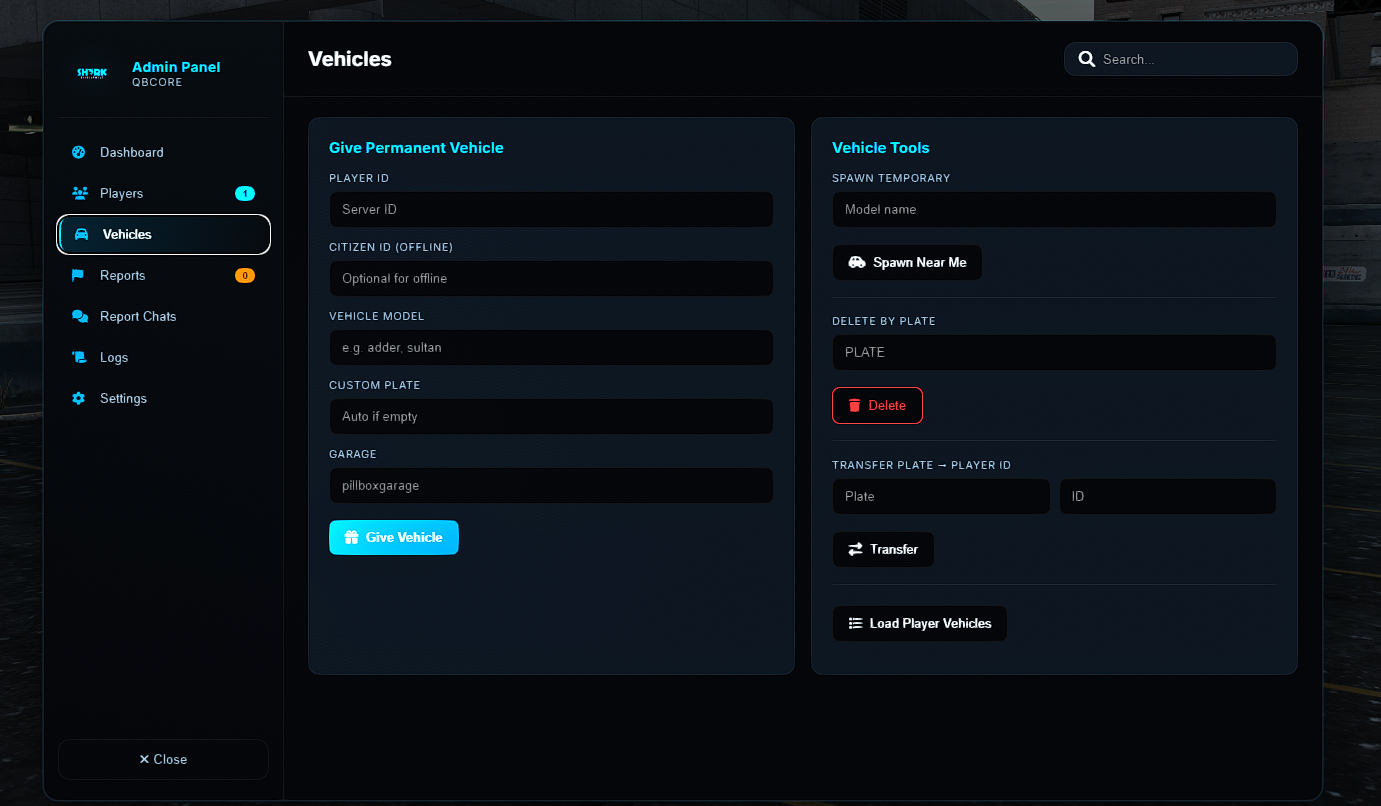Close the admin panel
The image size is (1381, 806).
tap(164, 759)
